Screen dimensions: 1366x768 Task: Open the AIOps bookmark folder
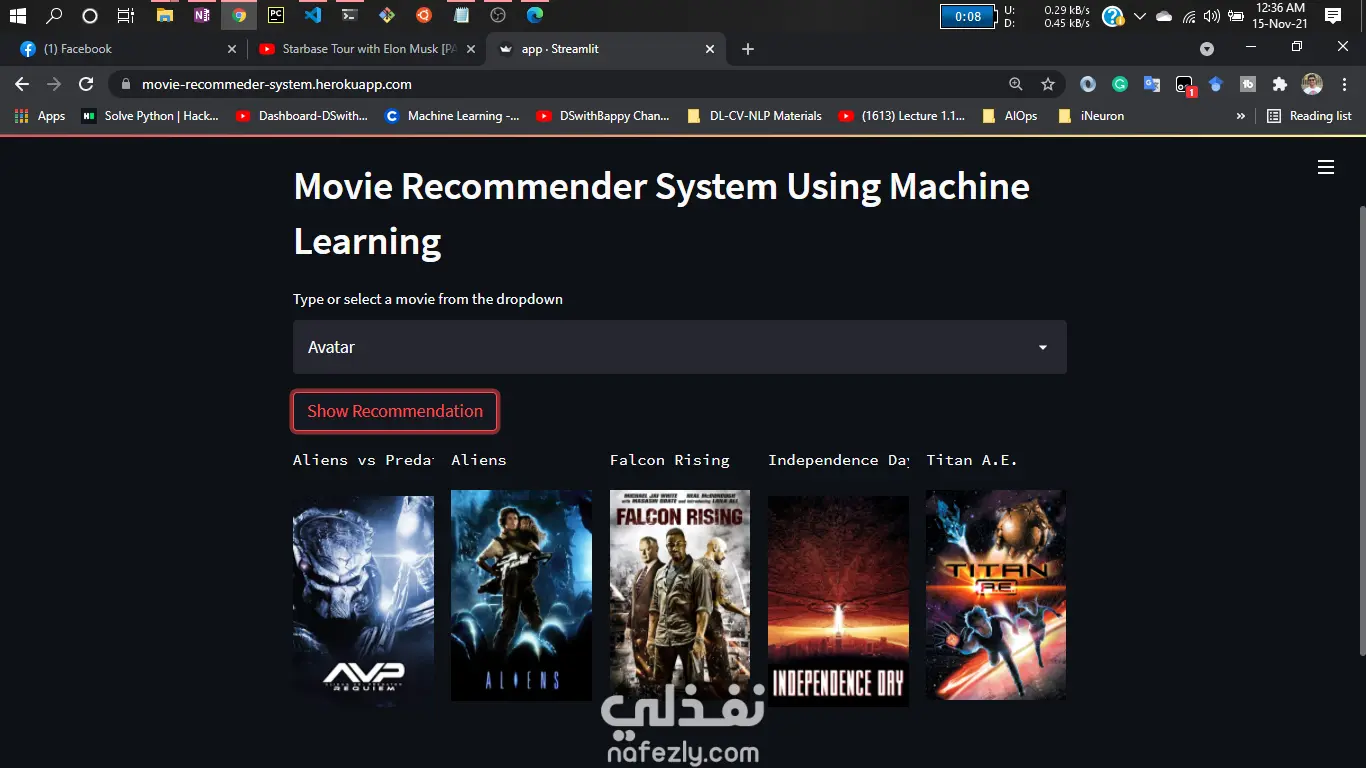point(1010,116)
